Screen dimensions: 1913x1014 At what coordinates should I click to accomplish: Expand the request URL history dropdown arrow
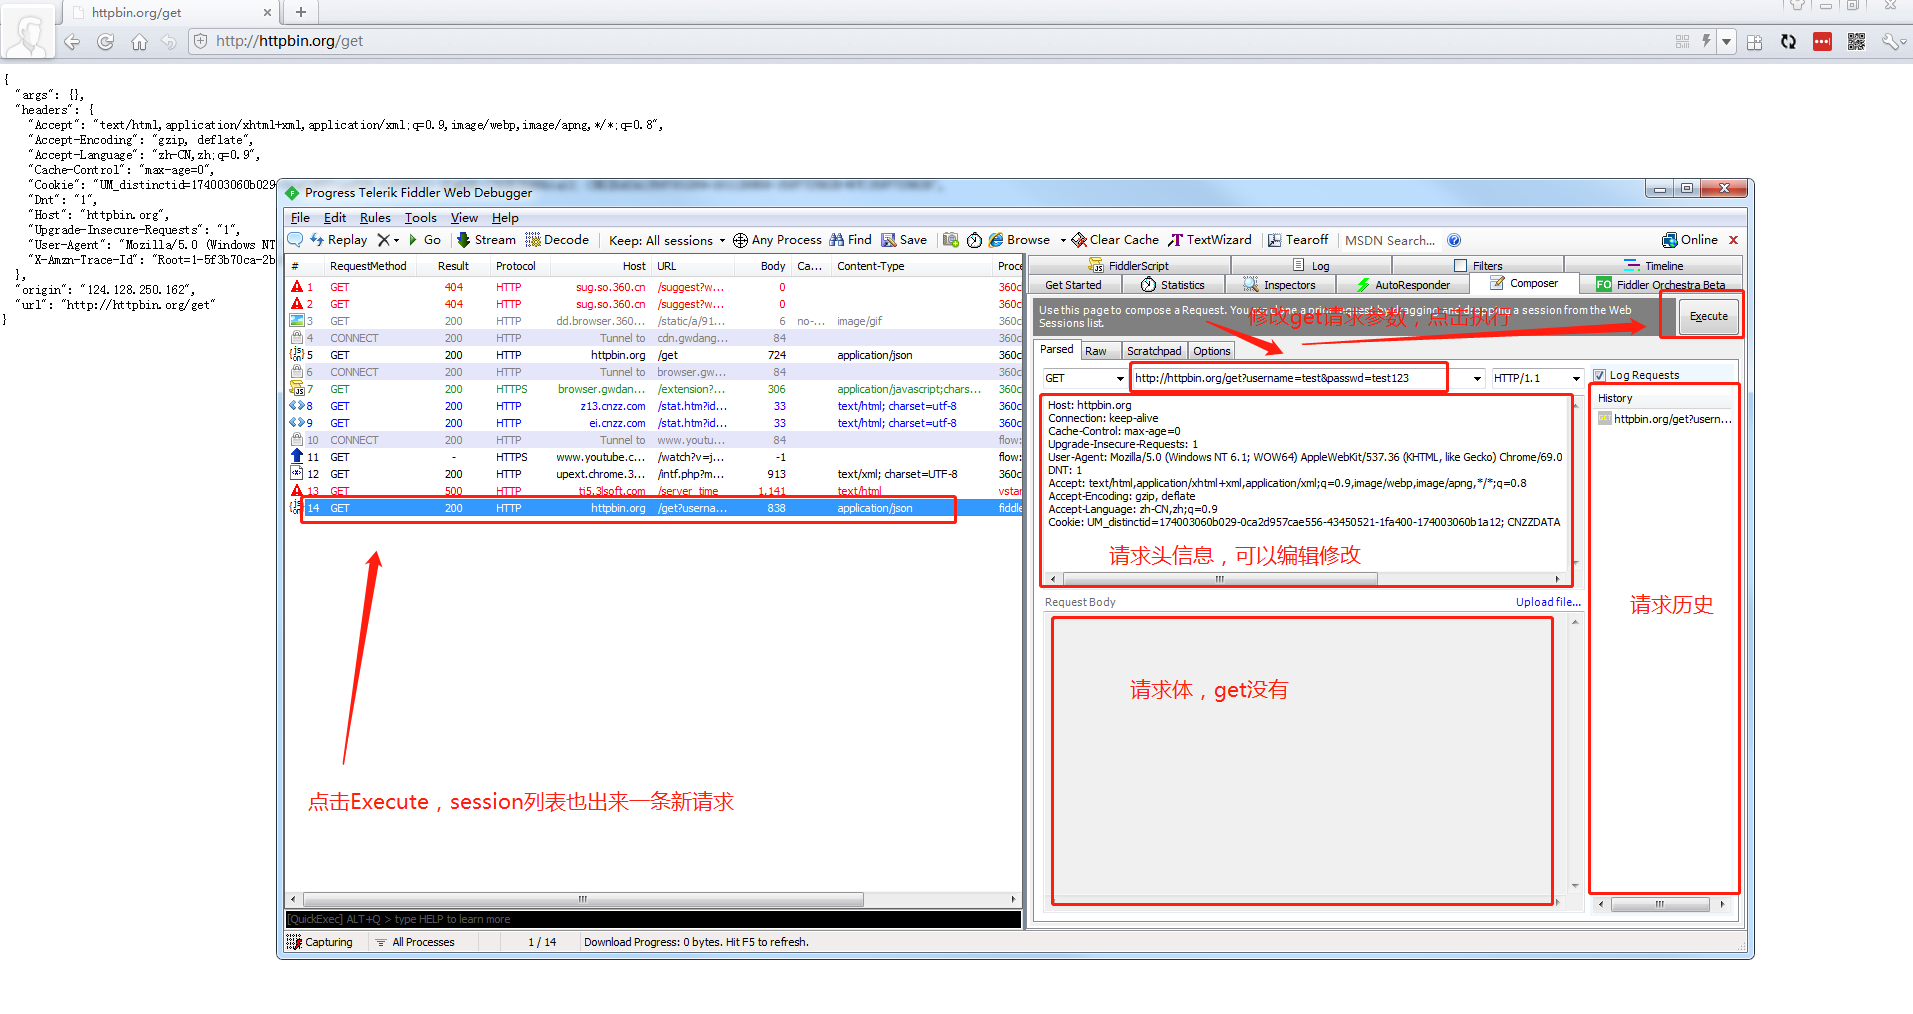(x=1477, y=378)
